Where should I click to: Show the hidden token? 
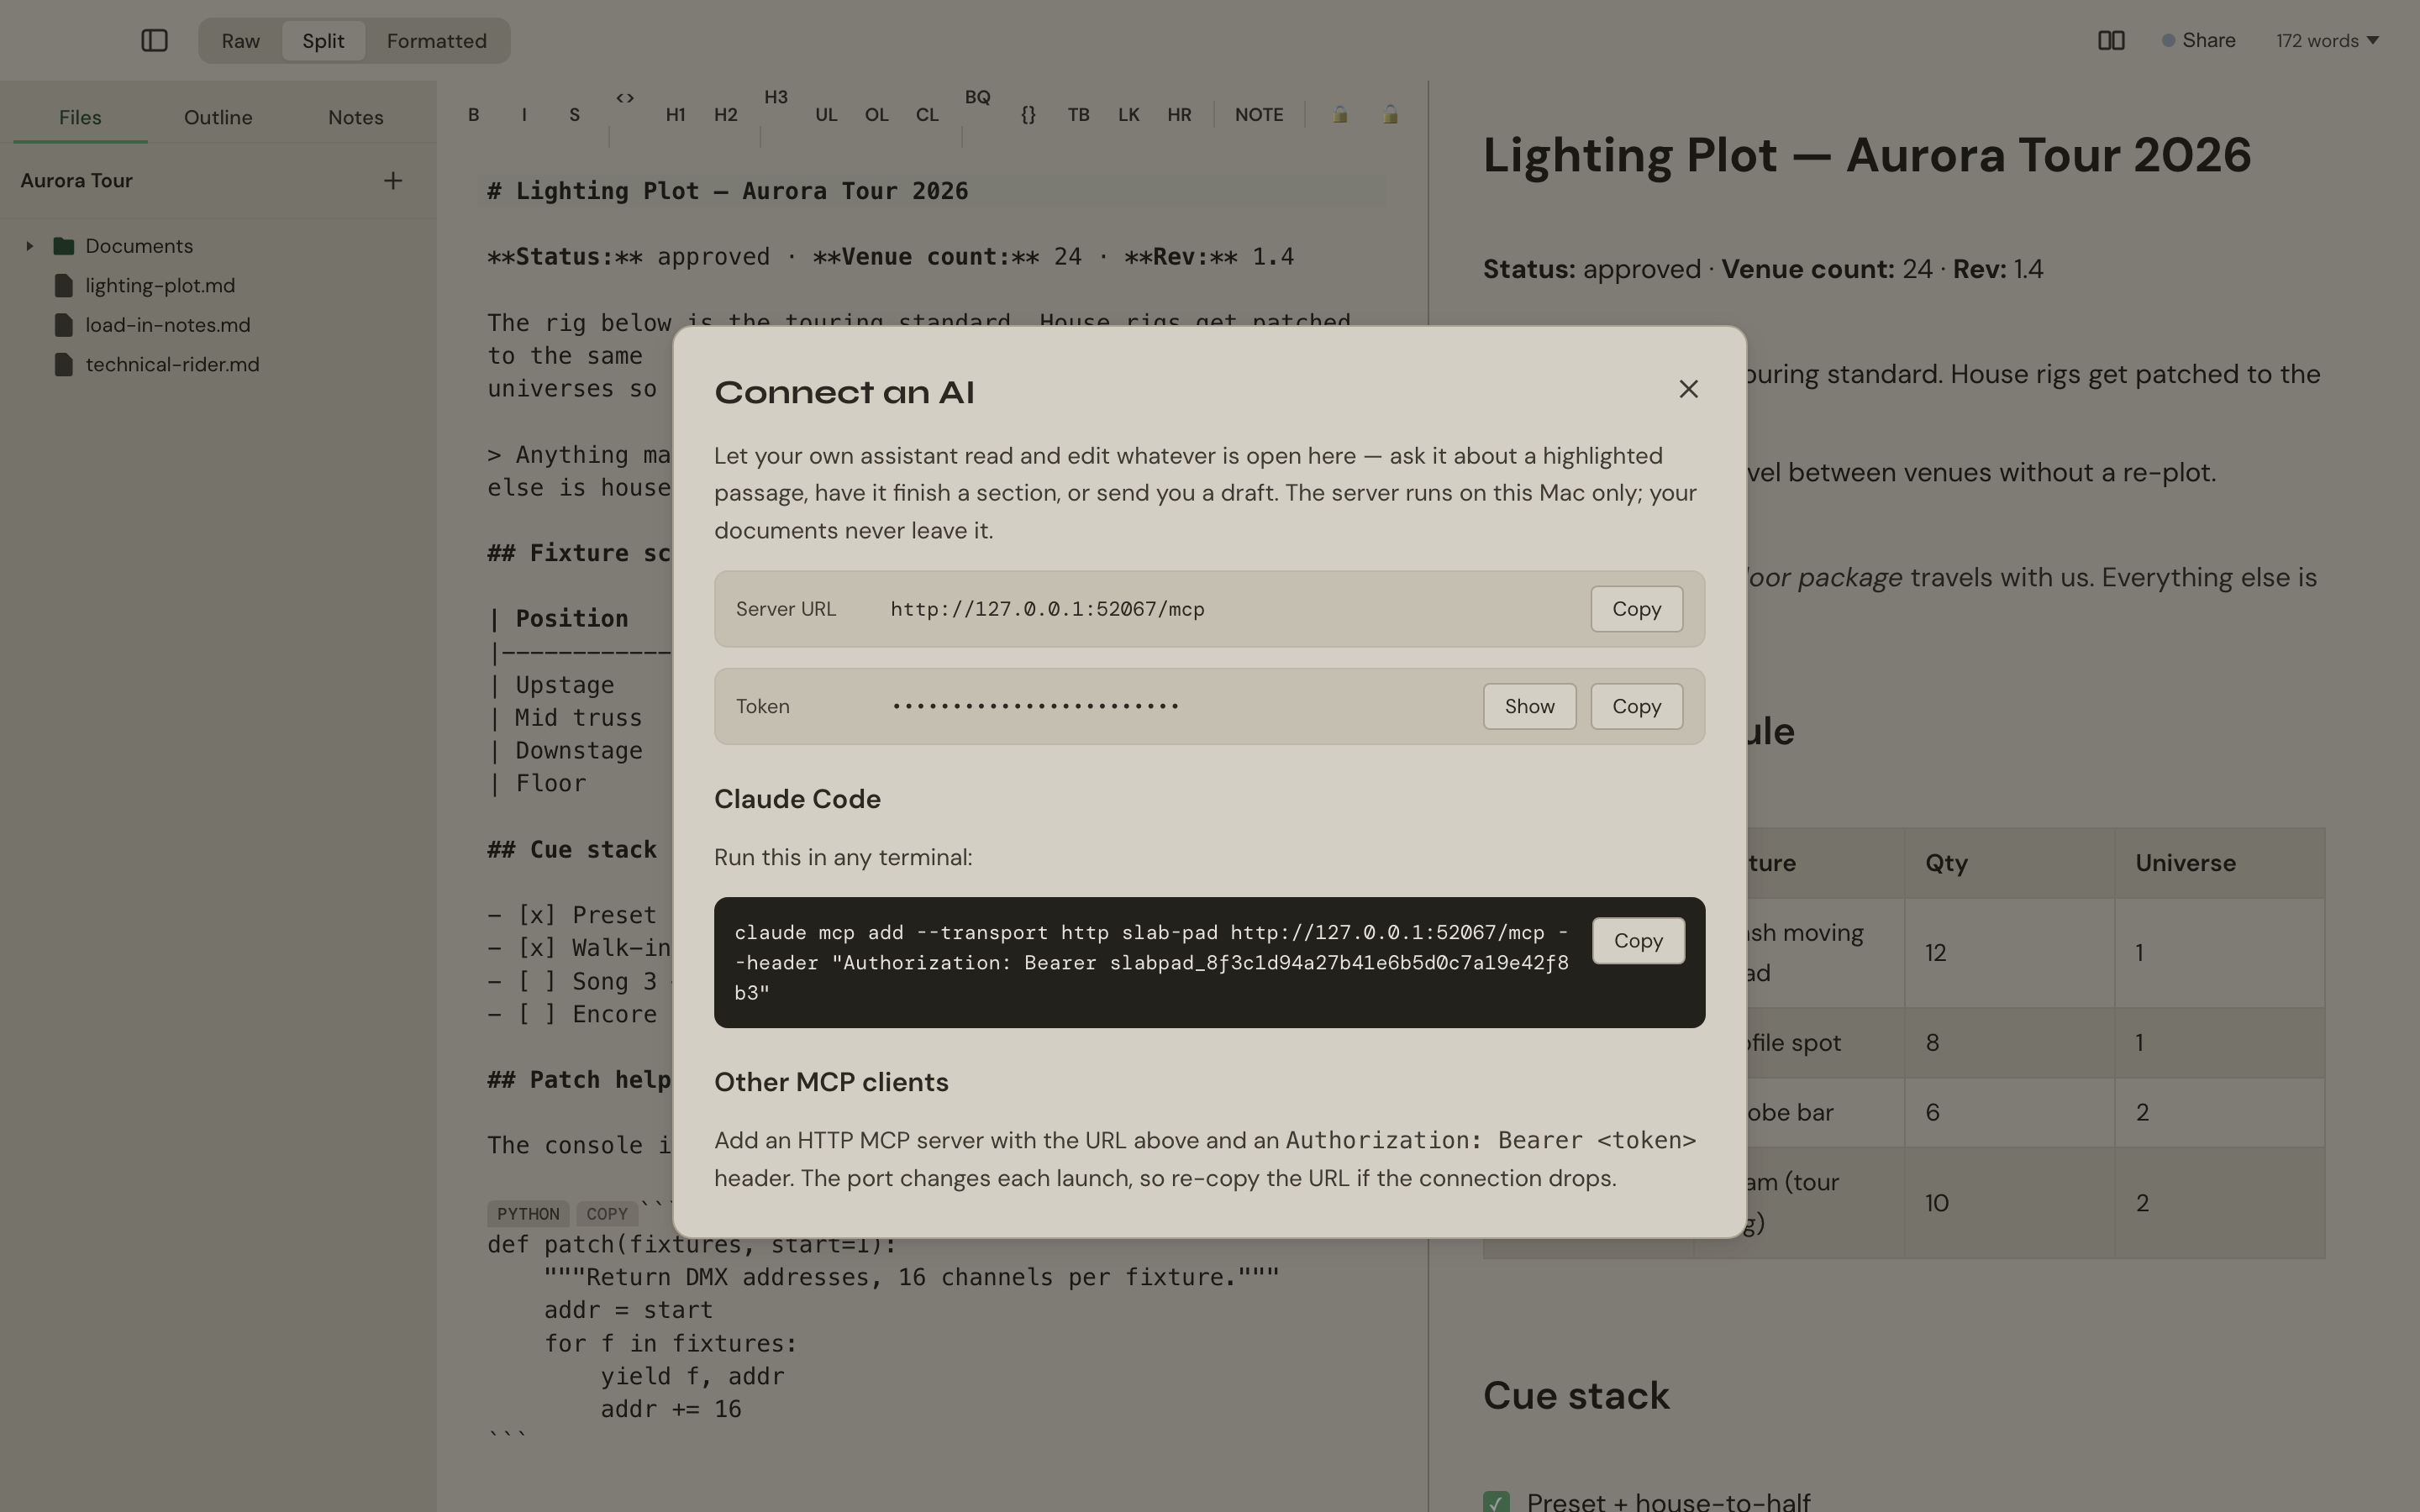1530,707
